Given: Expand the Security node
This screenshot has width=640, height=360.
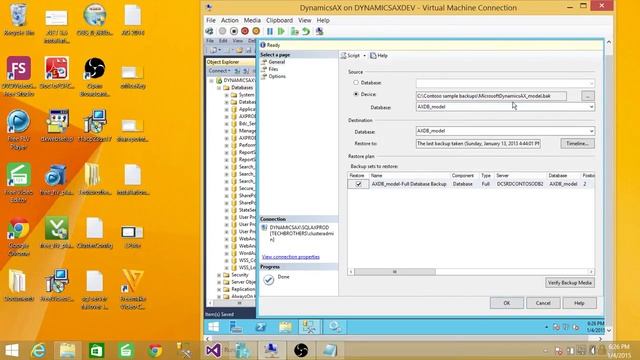Looking at the screenshot, I should point(219,275).
